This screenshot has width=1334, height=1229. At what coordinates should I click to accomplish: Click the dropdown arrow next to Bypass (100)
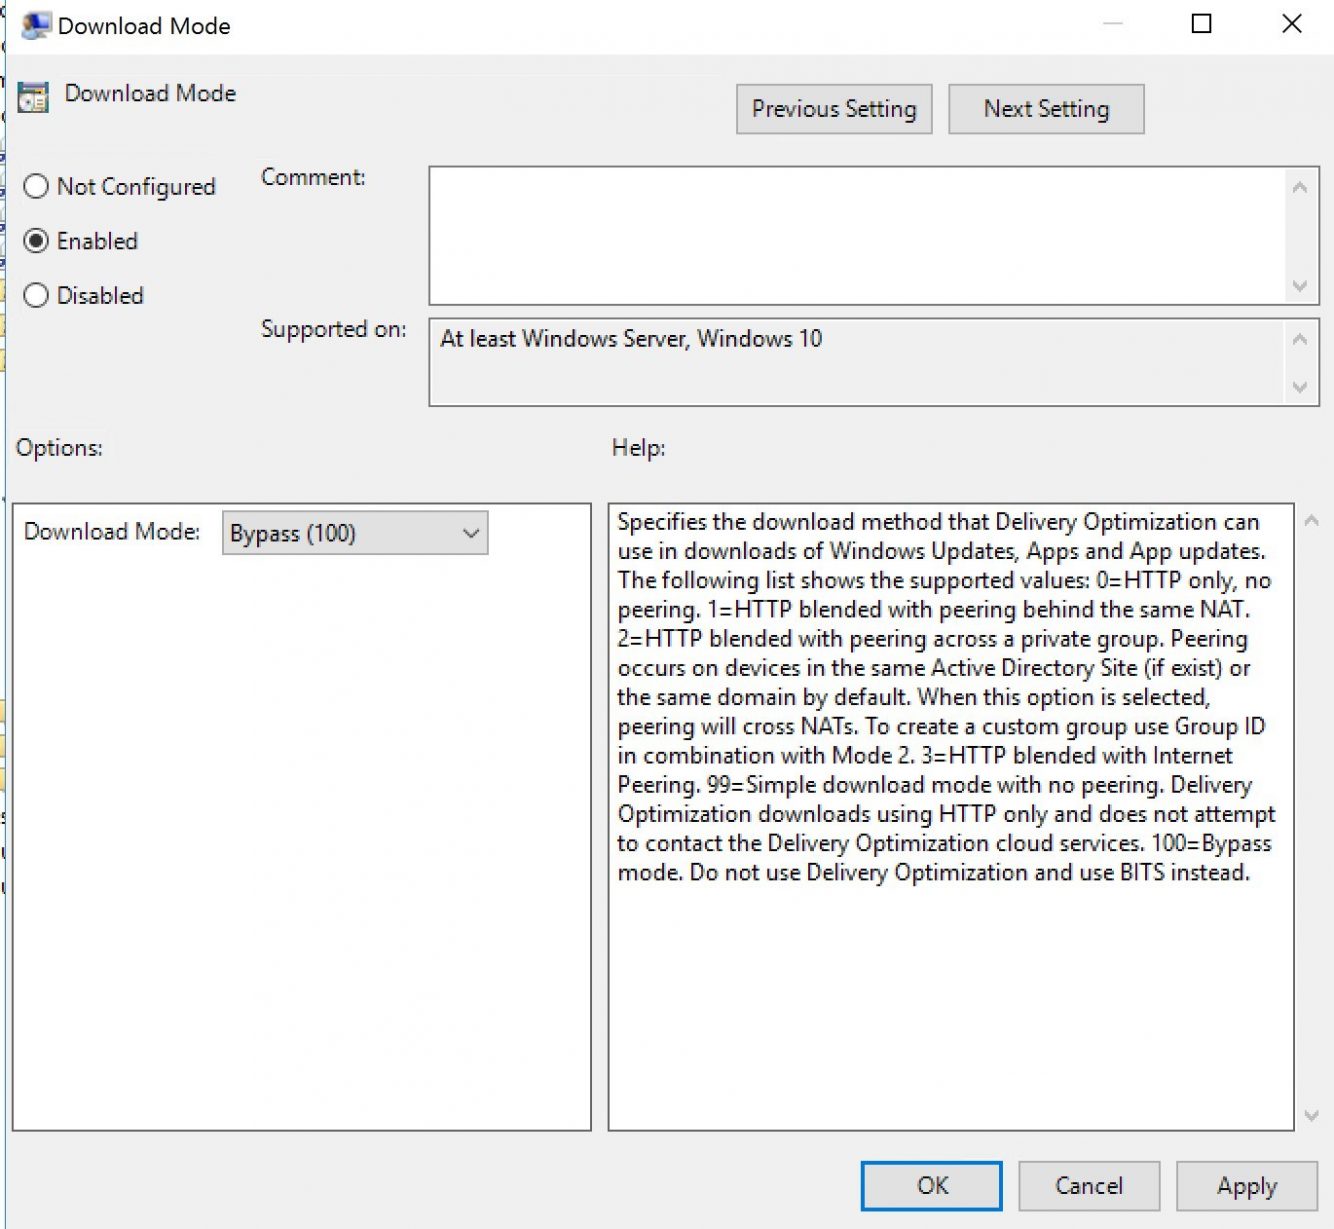click(x=470, y=533)
